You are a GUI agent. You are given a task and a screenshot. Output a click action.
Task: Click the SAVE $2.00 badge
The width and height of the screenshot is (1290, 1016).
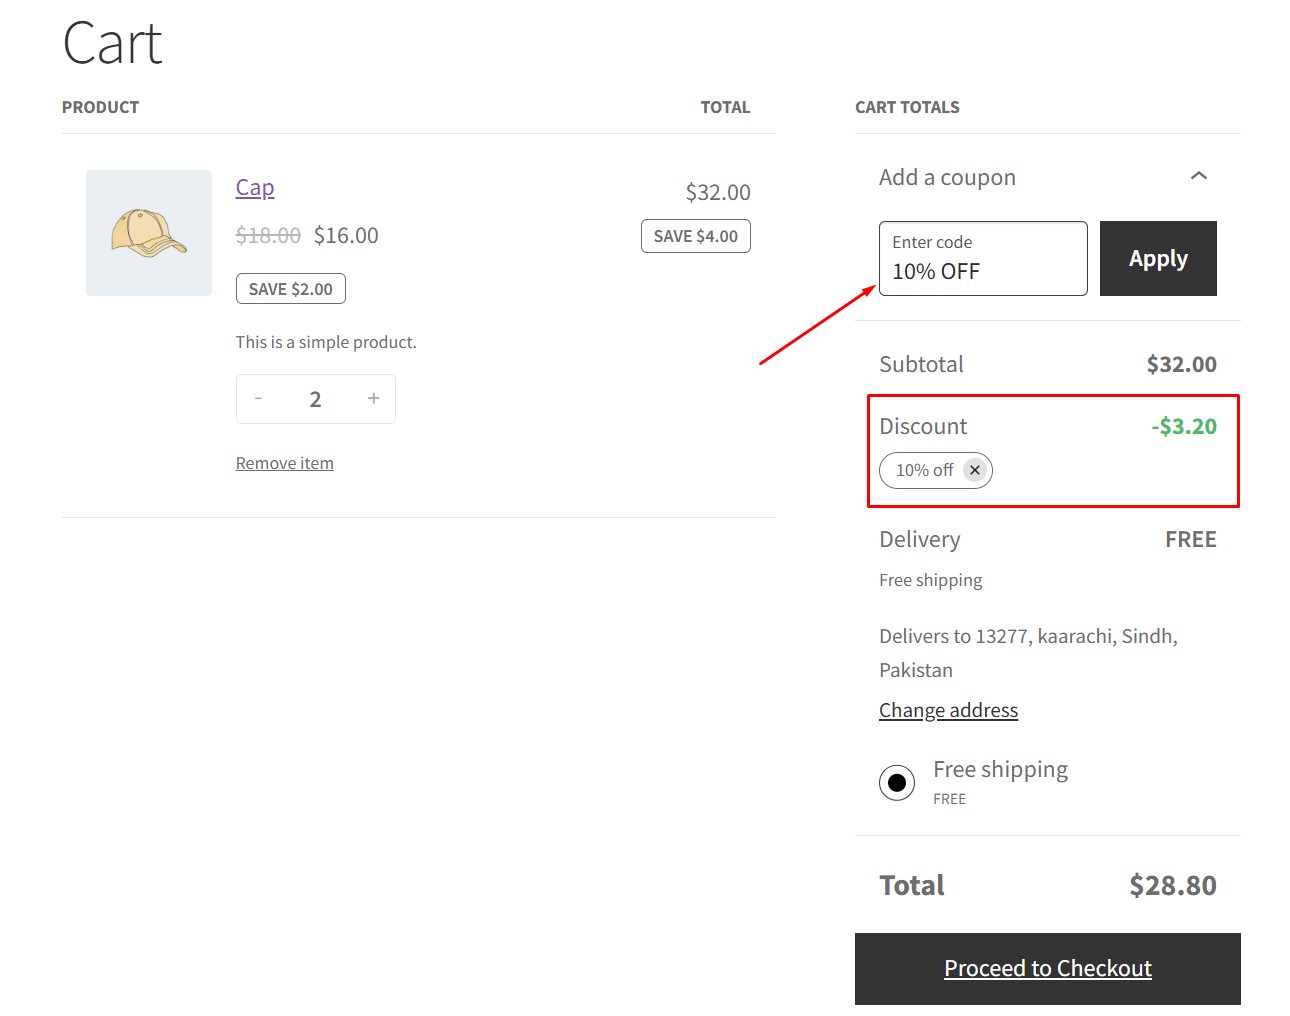click(290, 289)
